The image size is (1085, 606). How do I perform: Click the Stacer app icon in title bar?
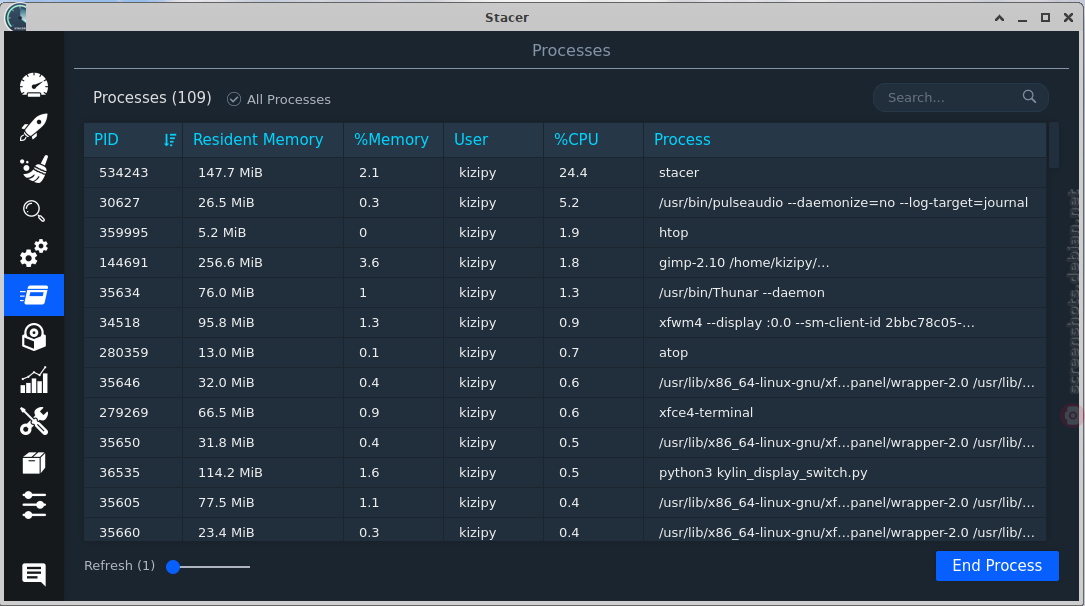click(15, 17)
